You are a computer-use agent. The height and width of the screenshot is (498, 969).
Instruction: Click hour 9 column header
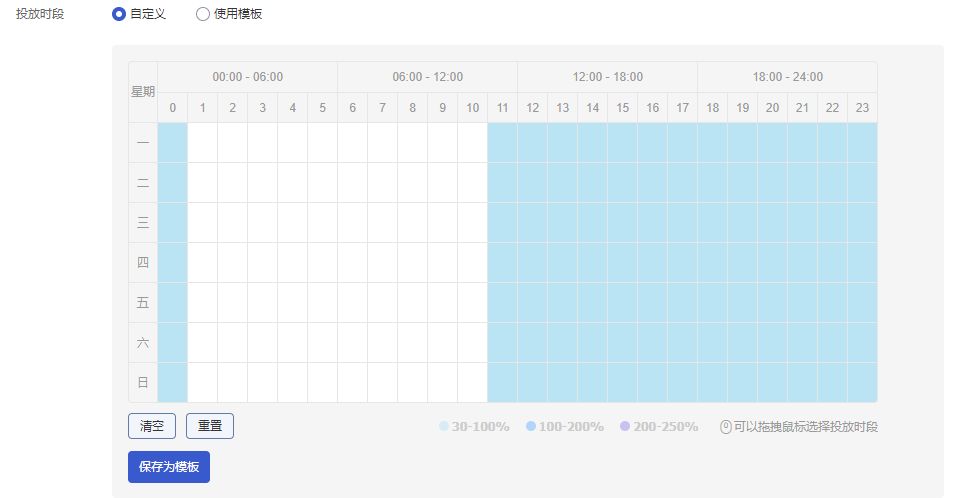coord(442,108)
